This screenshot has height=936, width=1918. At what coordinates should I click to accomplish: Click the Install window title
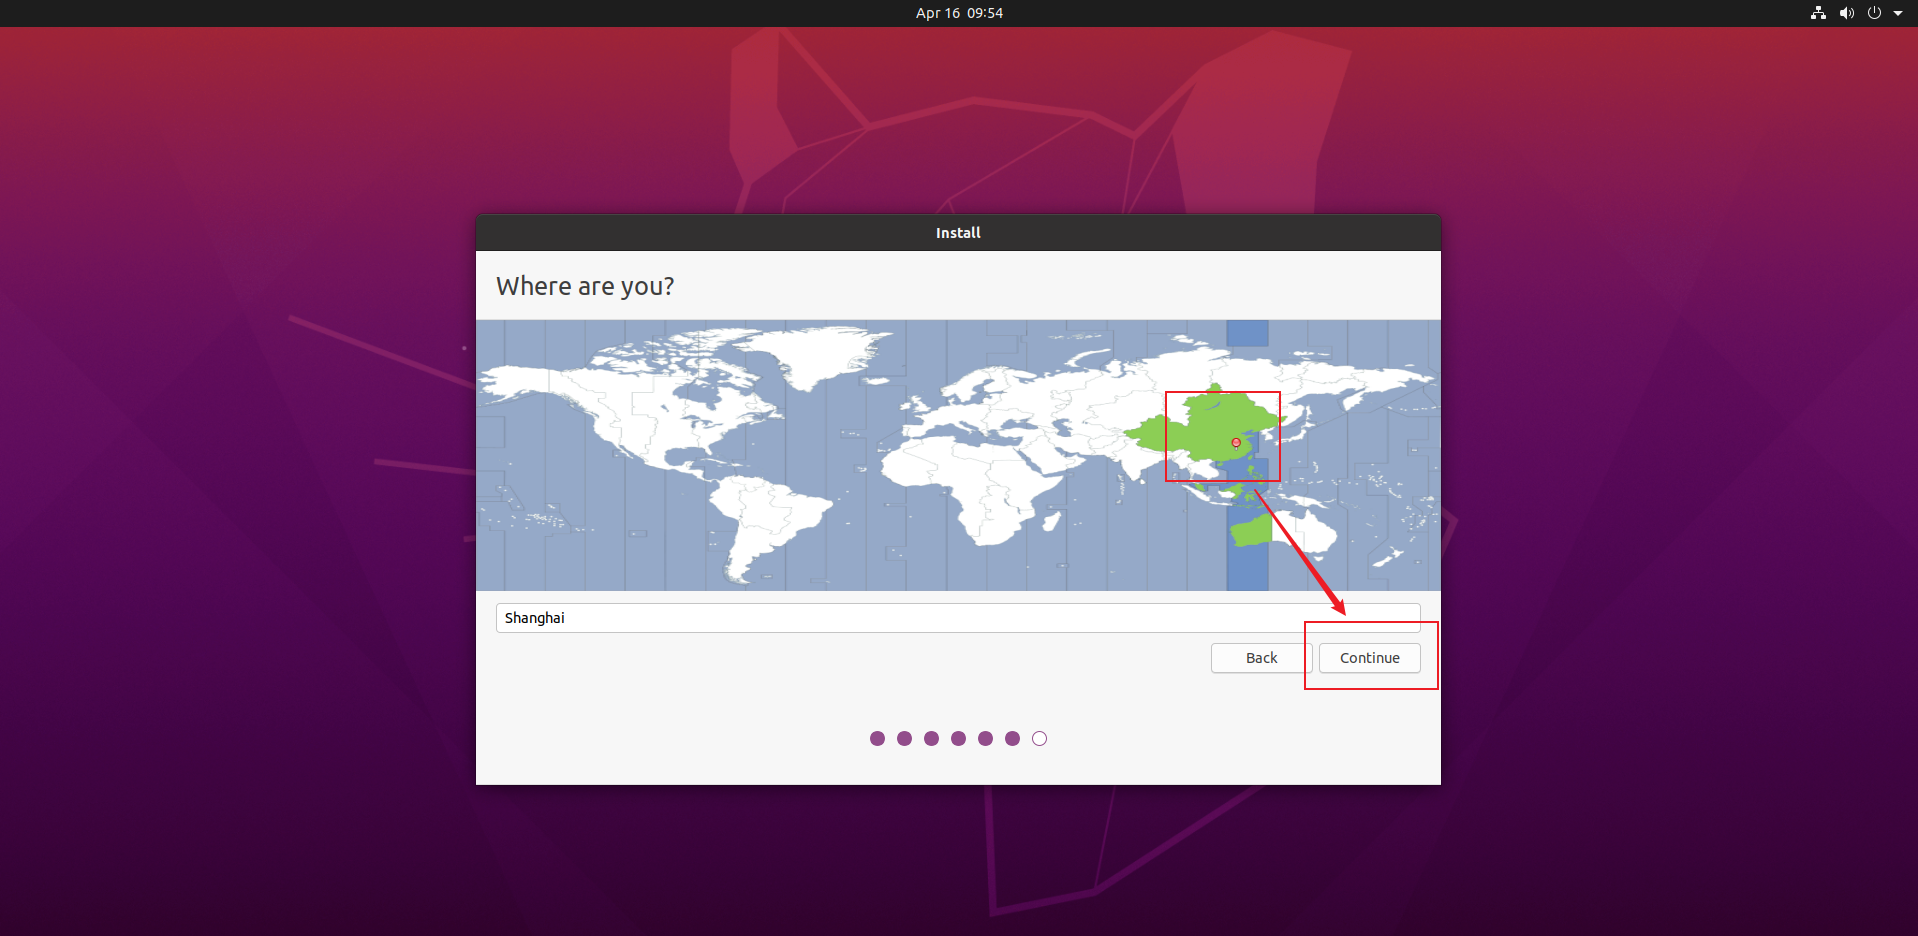(x=958, y=232)
